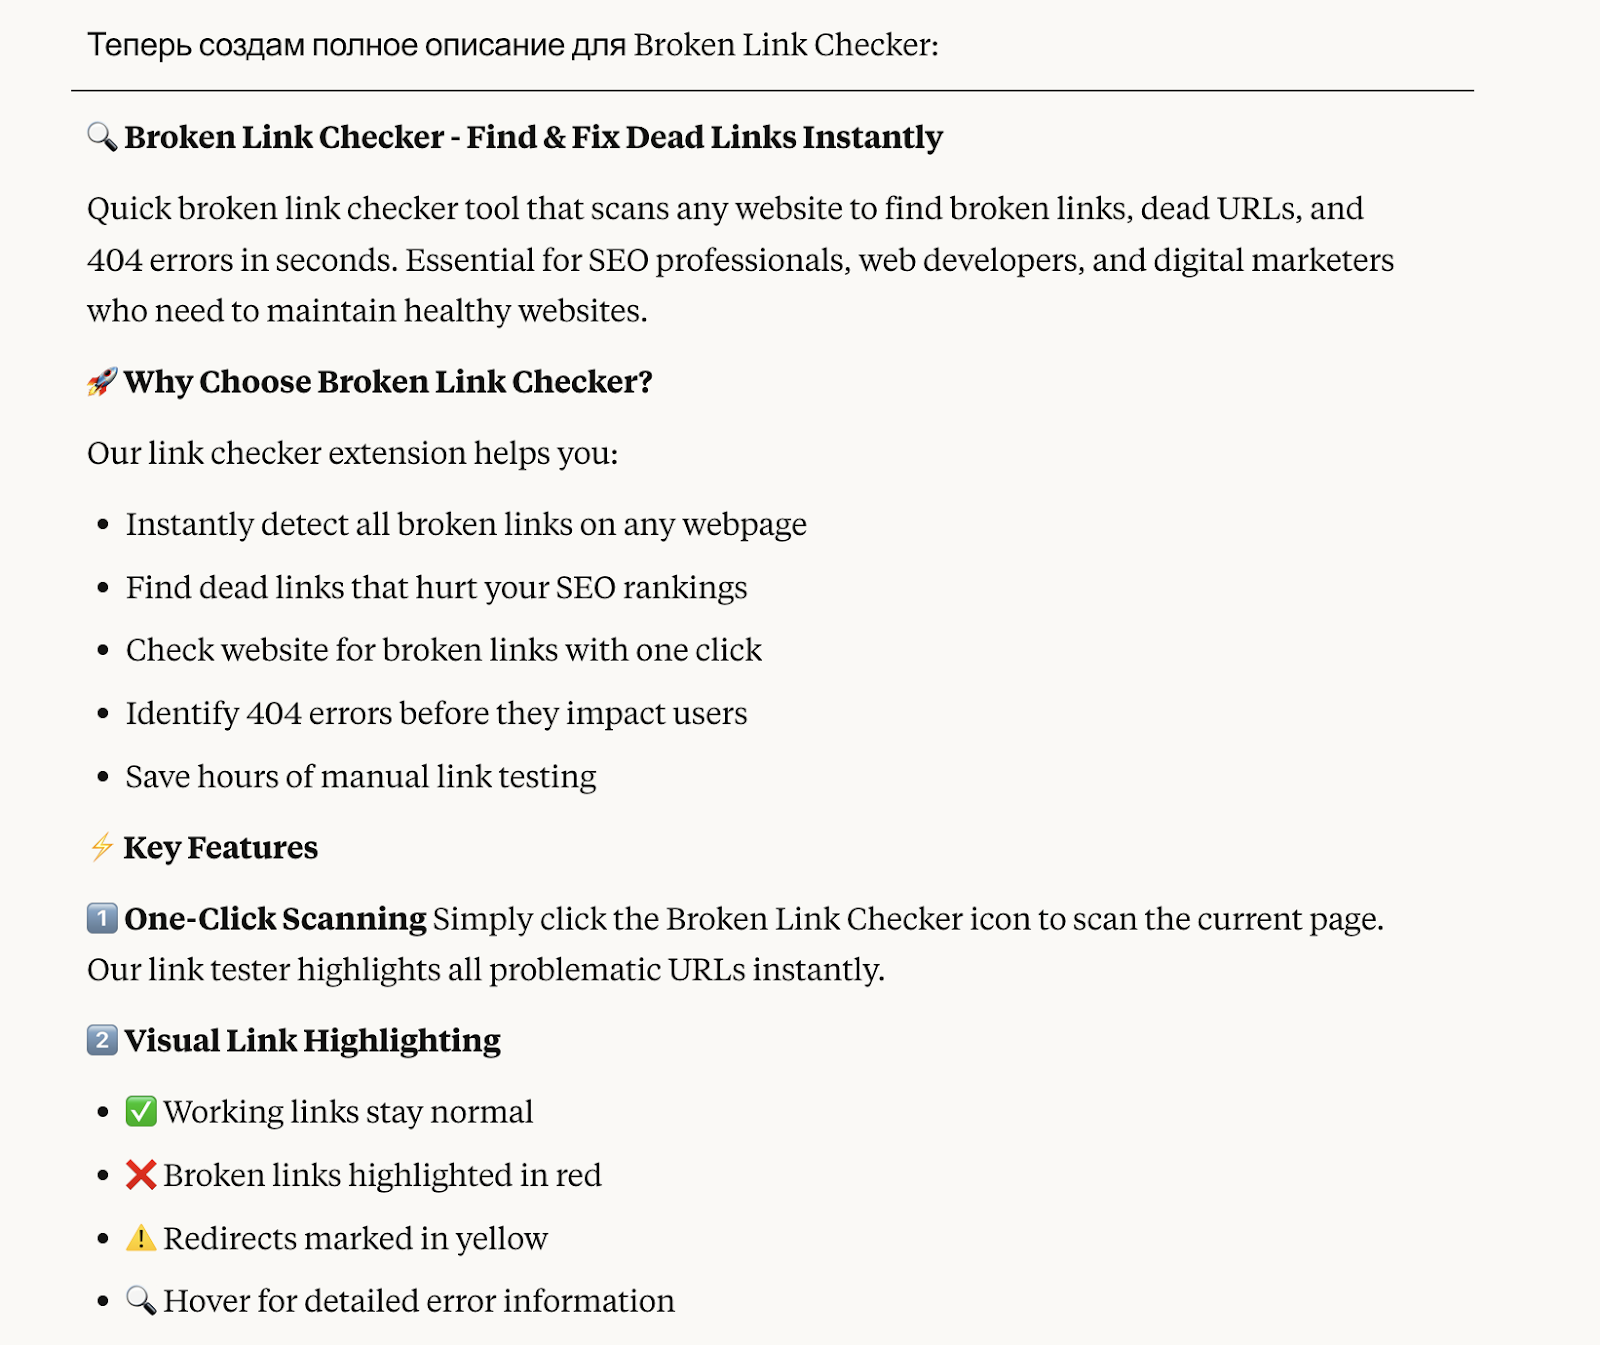This screenshot has height=1345, width=1600.
Task: Click the number 2 keycap emoji
Action: [102, 1040]
